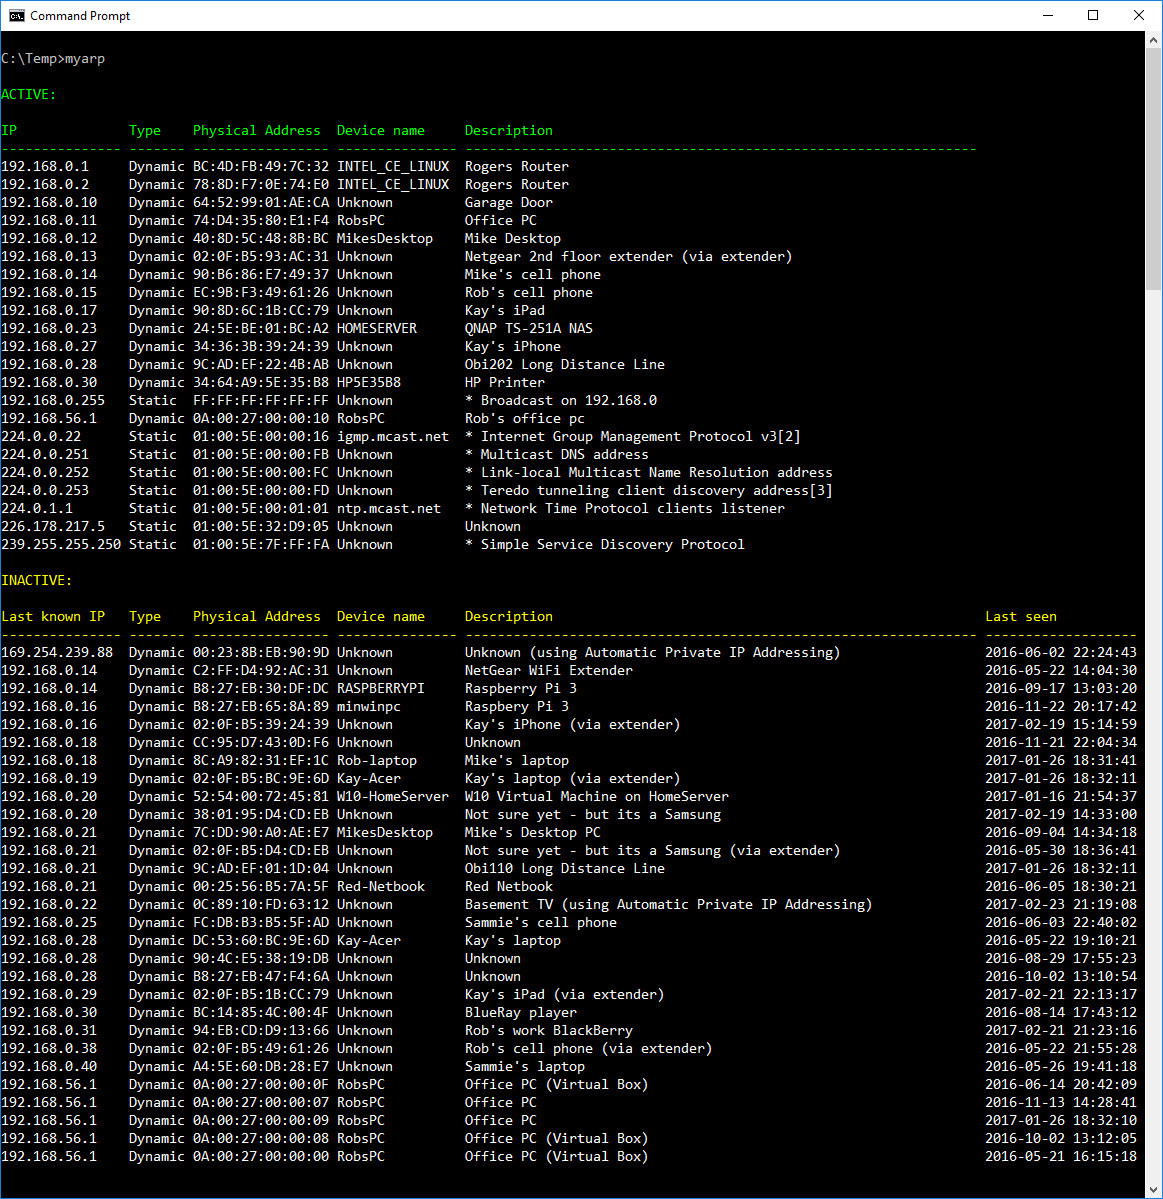Click Link-local Multicast Name Resolution address

(x=657, y=473)
